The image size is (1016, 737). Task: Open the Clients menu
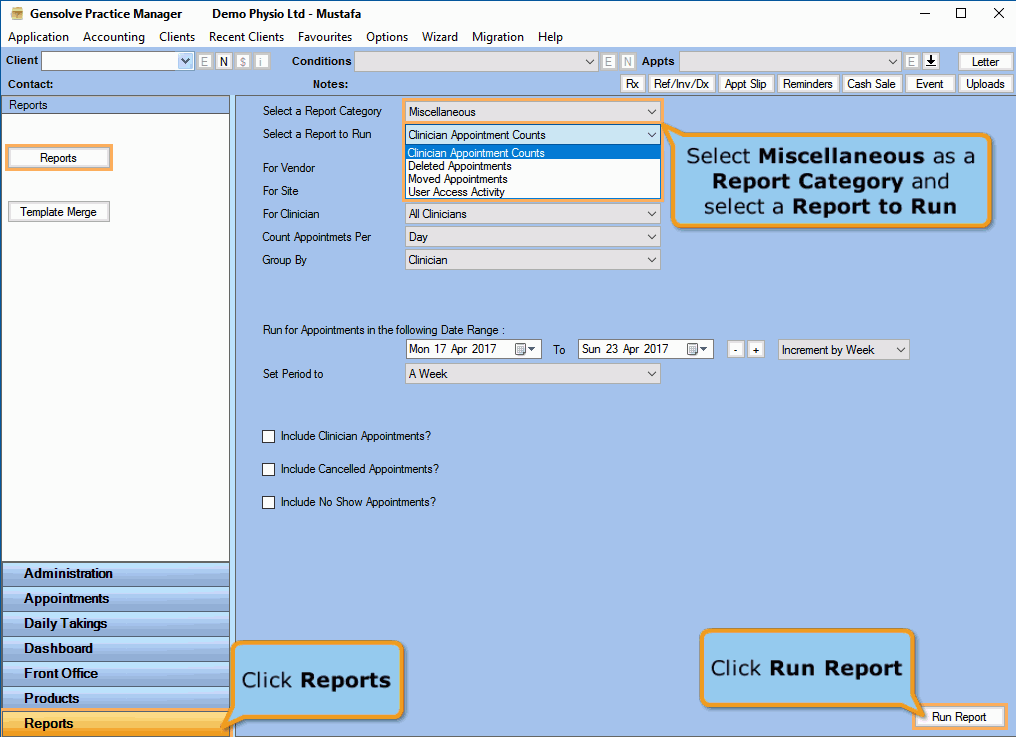(x=177, y=37)
